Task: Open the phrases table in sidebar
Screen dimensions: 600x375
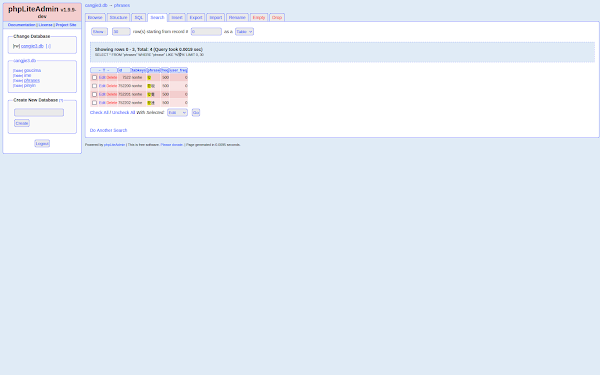Action: (x=32, y=80)
